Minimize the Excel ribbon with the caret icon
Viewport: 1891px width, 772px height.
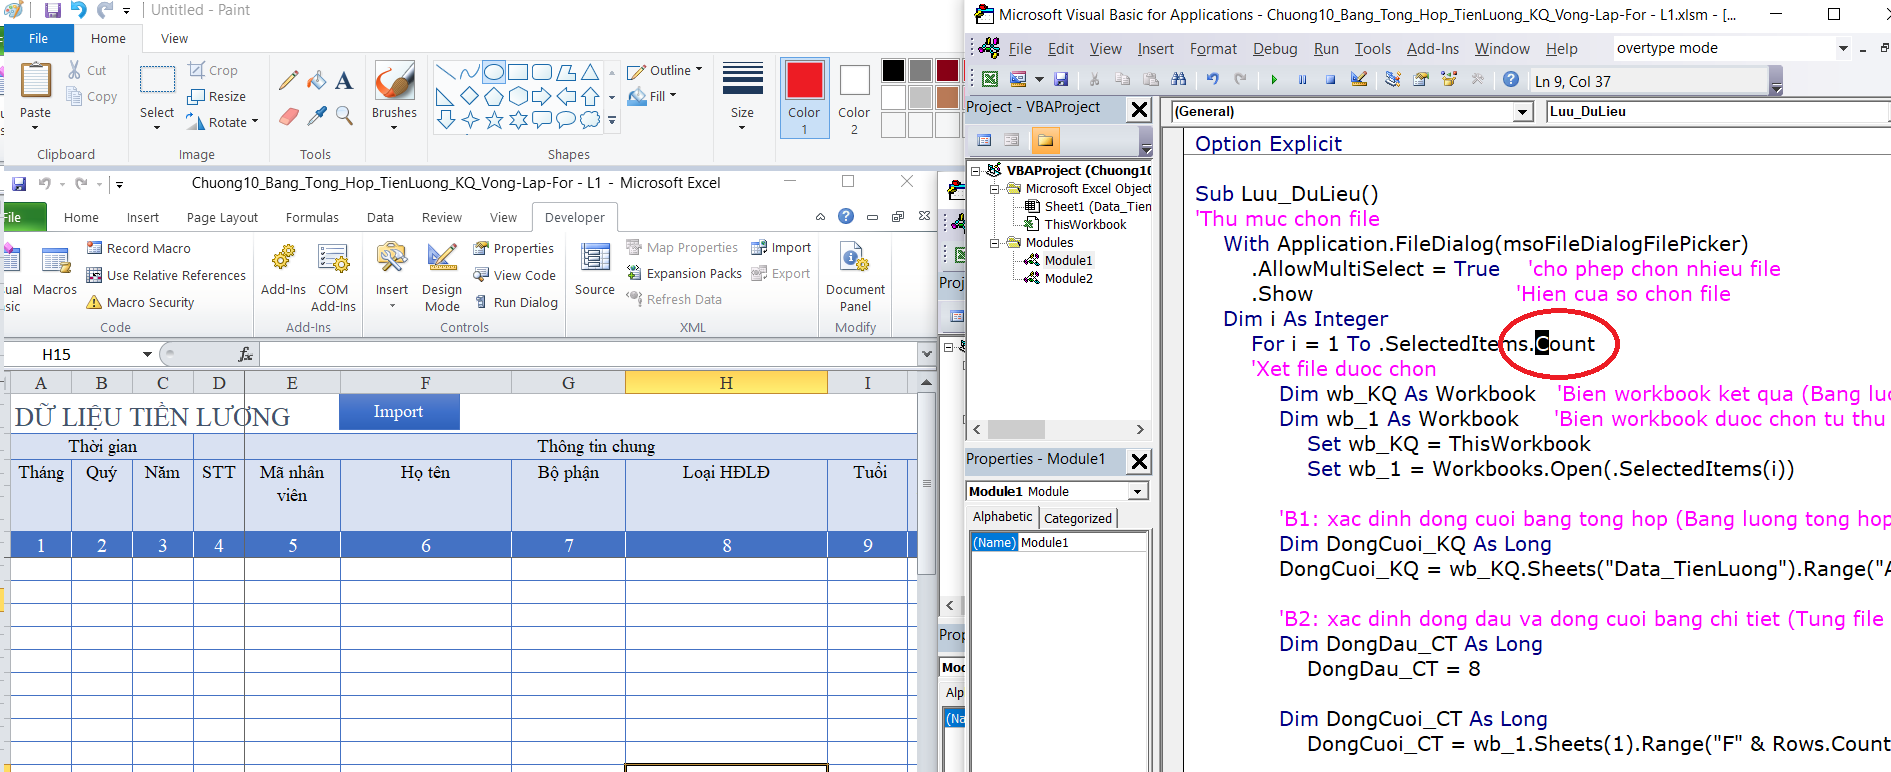820,217
